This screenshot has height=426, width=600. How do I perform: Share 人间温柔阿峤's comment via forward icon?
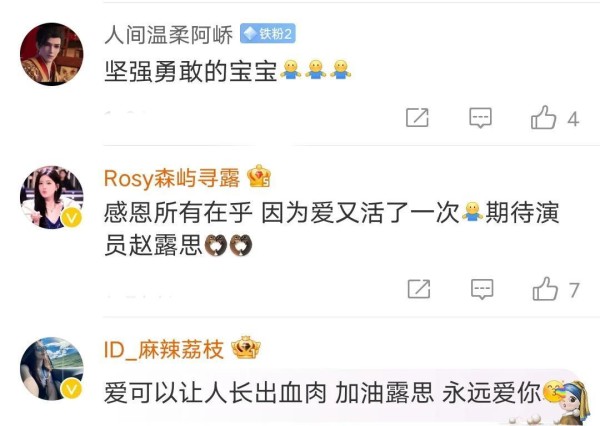(x=417, y=118)
